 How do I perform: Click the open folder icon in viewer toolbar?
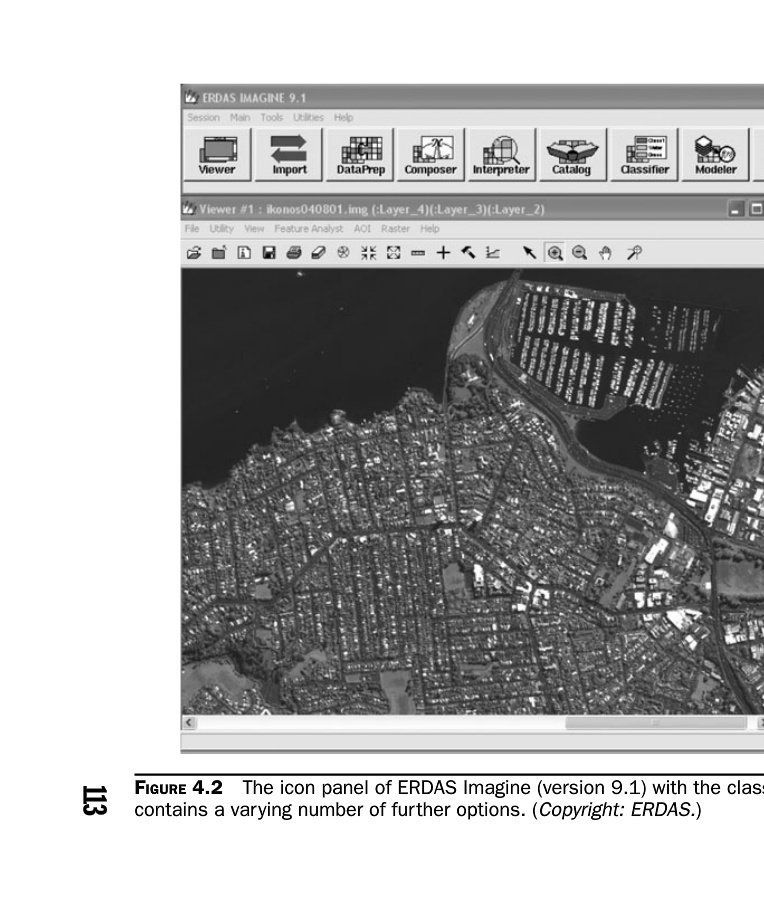[x=193, y=254]
